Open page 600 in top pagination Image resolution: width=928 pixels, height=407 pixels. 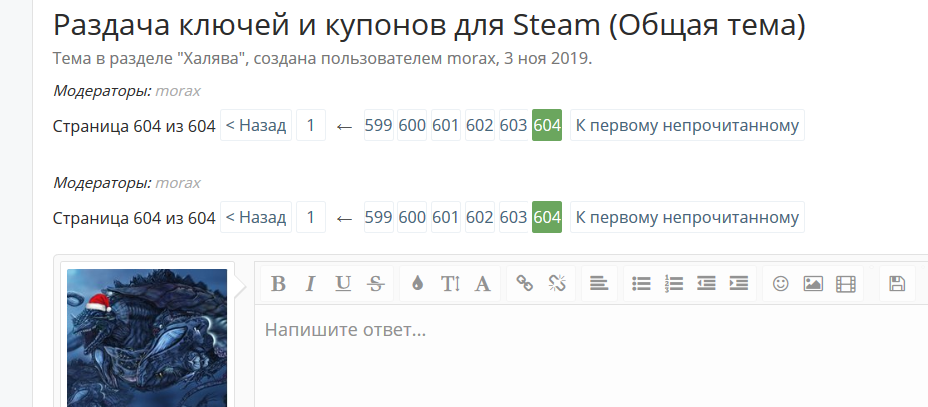point(412,125)
